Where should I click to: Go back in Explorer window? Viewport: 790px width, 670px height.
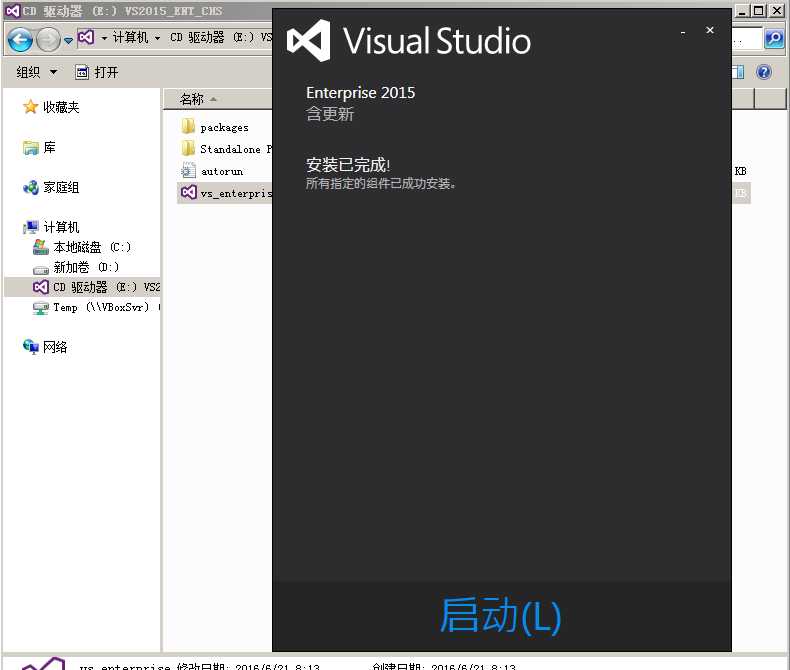[20, 39]
